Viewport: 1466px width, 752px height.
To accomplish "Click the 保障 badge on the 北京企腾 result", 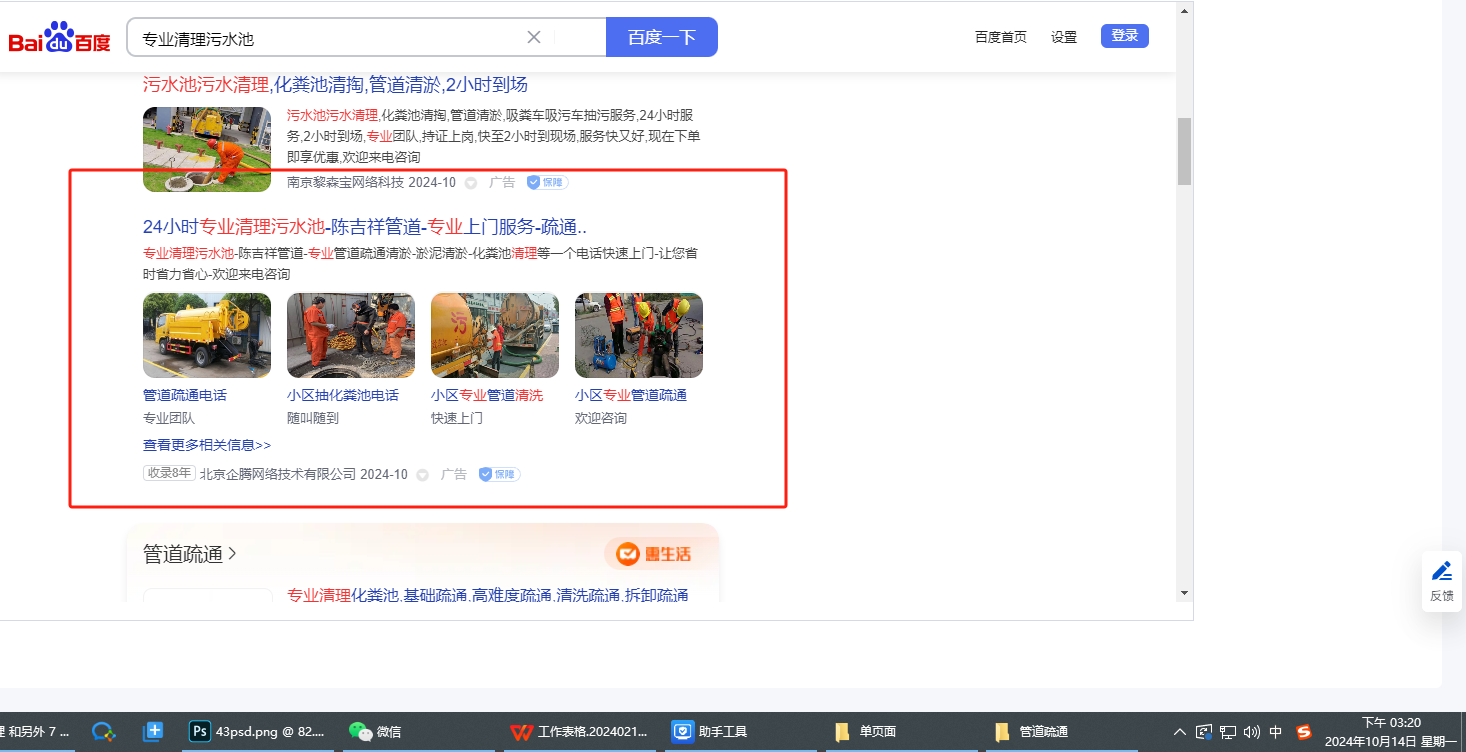I will coord(499,474).
